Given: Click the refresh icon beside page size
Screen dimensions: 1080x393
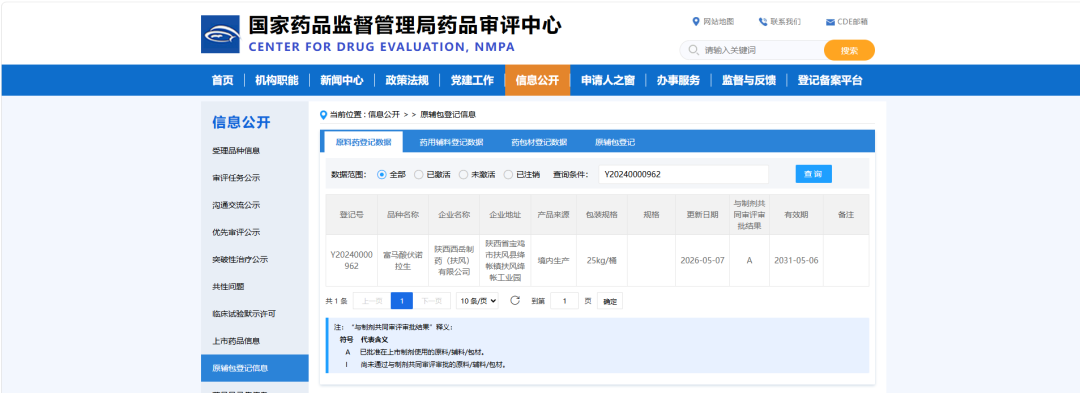Looking at the screenshot, I should coord(515,300).
